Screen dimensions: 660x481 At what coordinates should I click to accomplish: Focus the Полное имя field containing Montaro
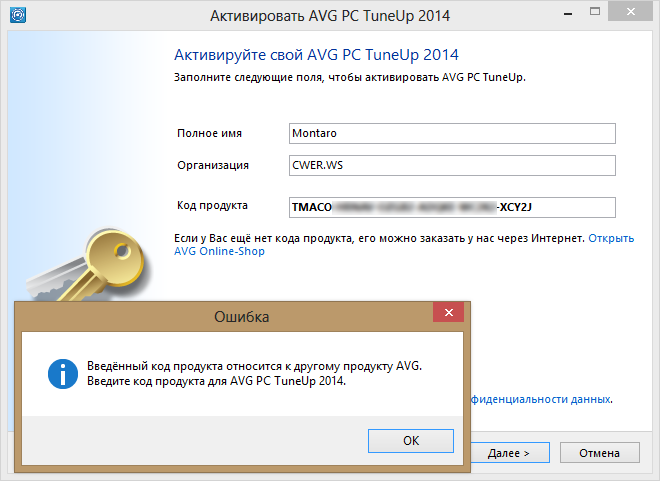[450, 134]
